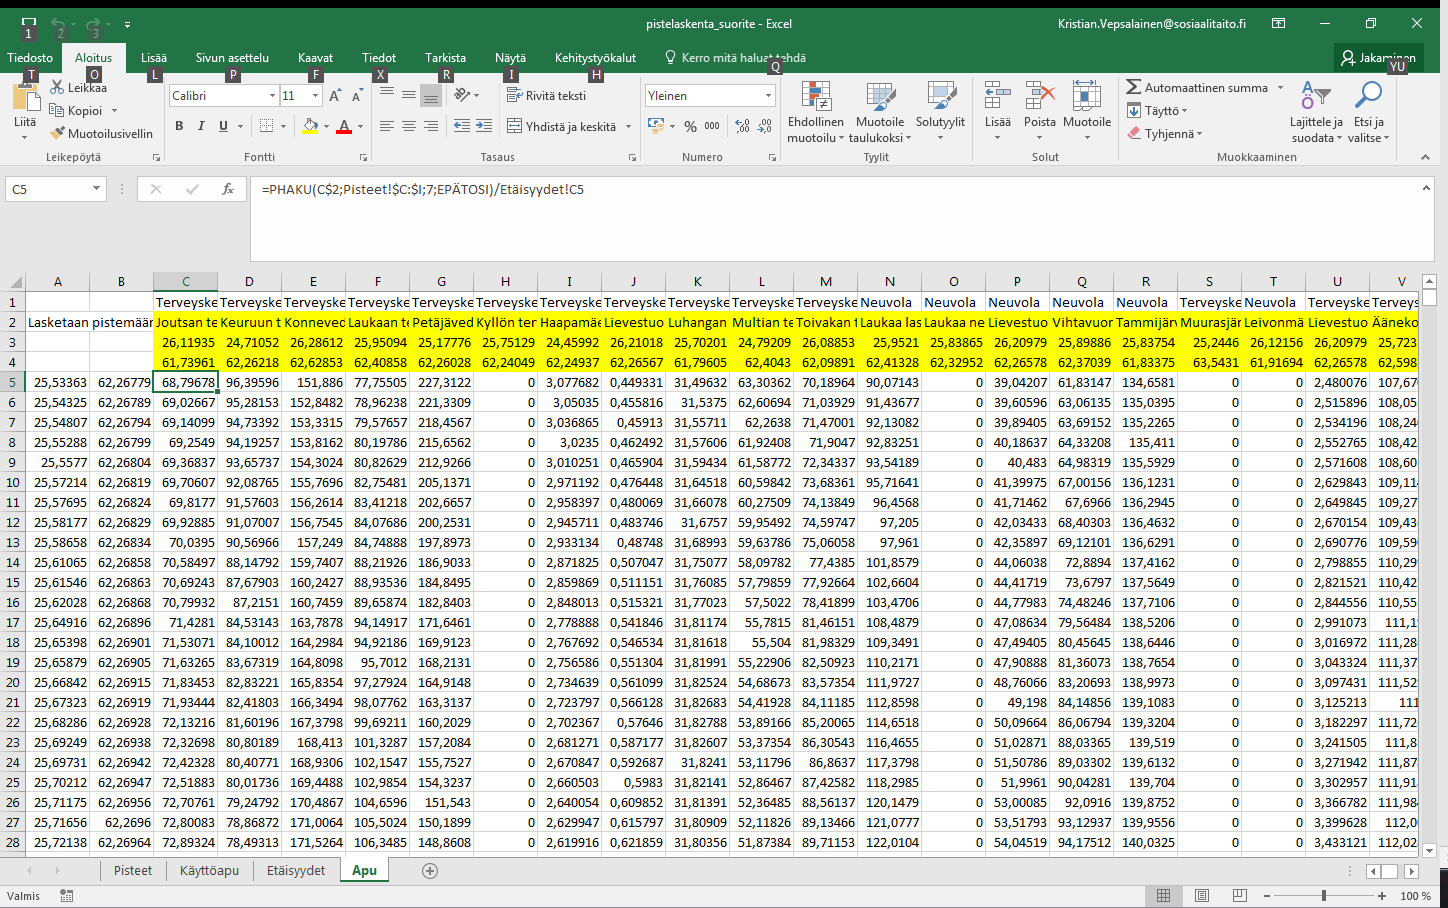The image size is (1448, 908).
Task: Click the Name Box showing C5
Action: click(x=55, y=189)
